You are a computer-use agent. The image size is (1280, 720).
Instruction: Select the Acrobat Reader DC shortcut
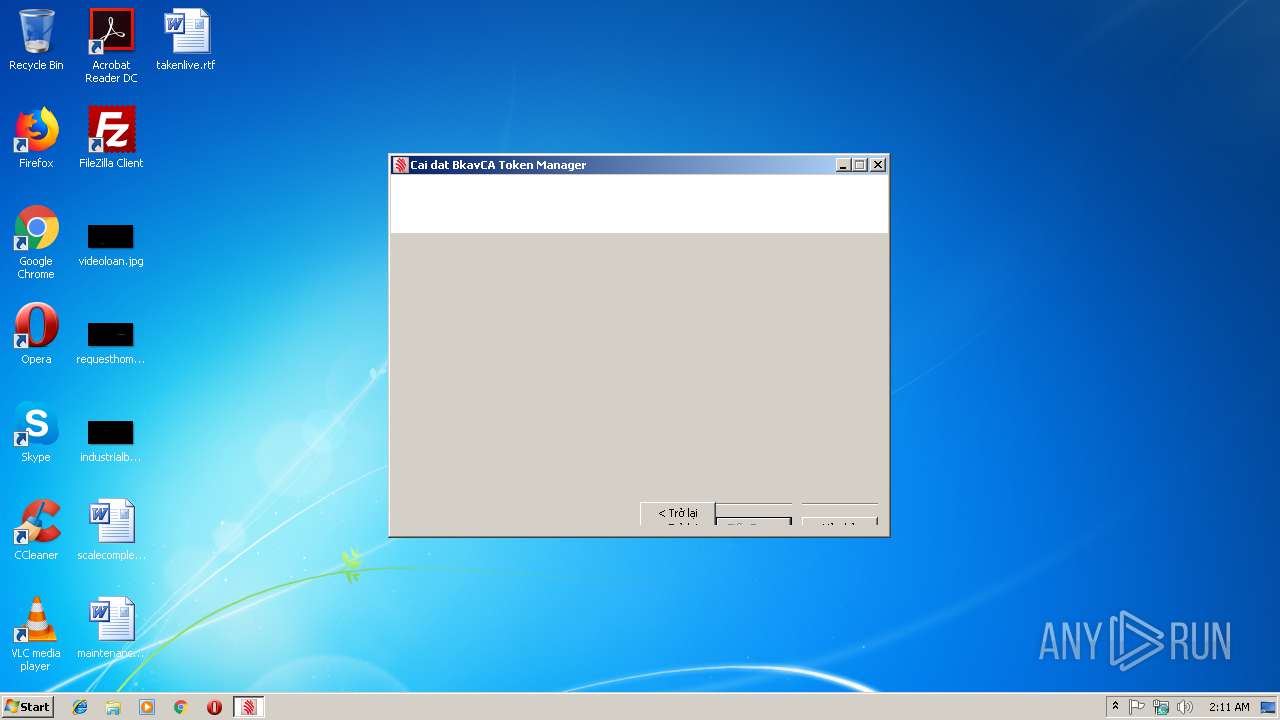coord(111,46)
